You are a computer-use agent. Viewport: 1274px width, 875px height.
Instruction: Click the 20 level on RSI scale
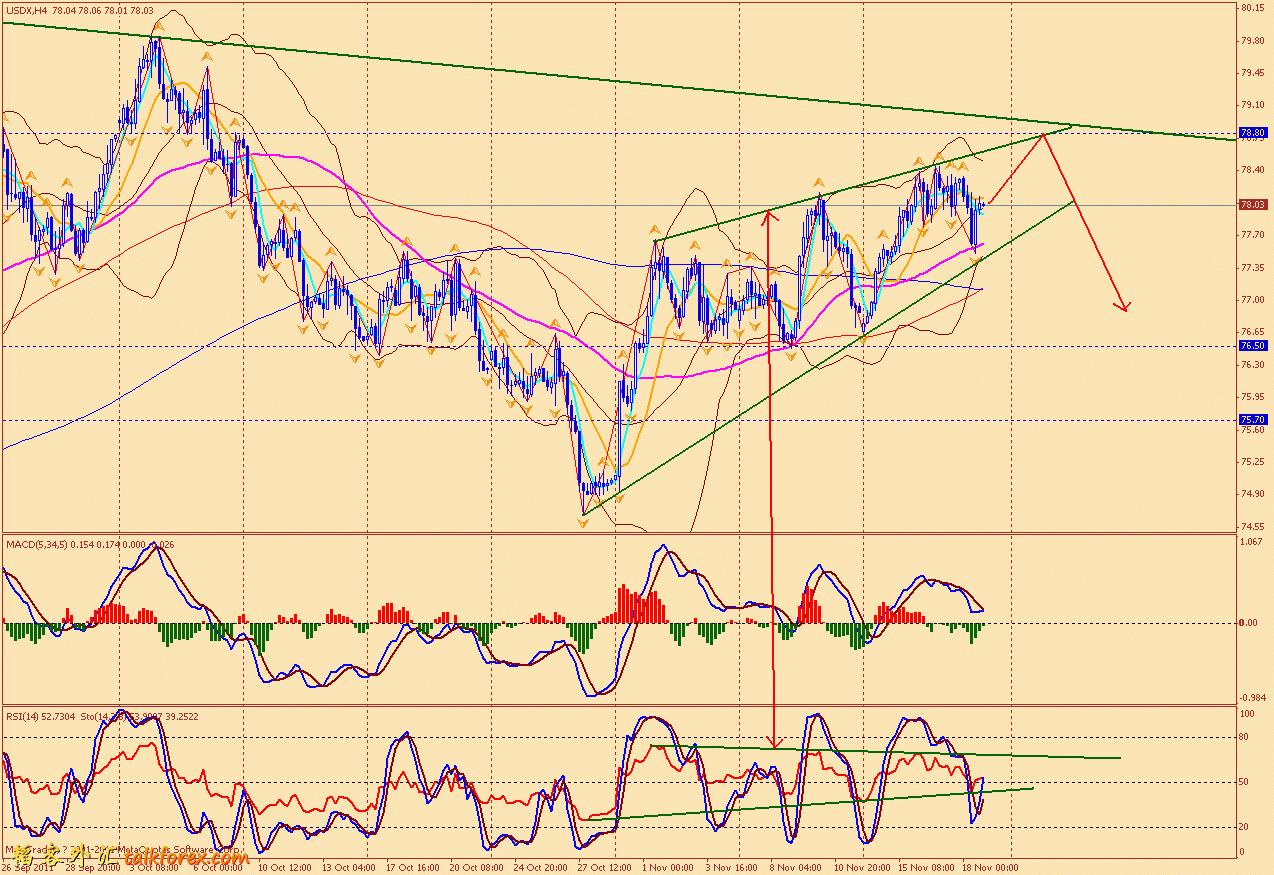(1245, 826)
